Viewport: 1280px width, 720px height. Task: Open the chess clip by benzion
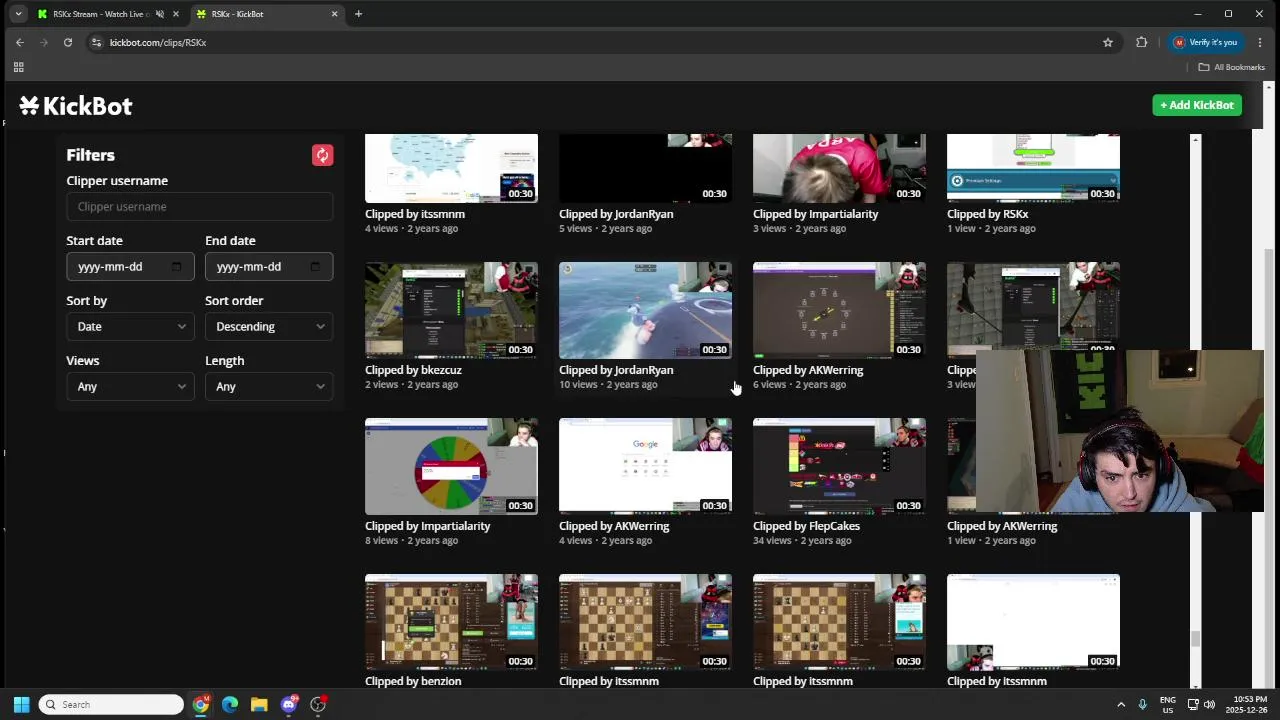click(451, 622)
